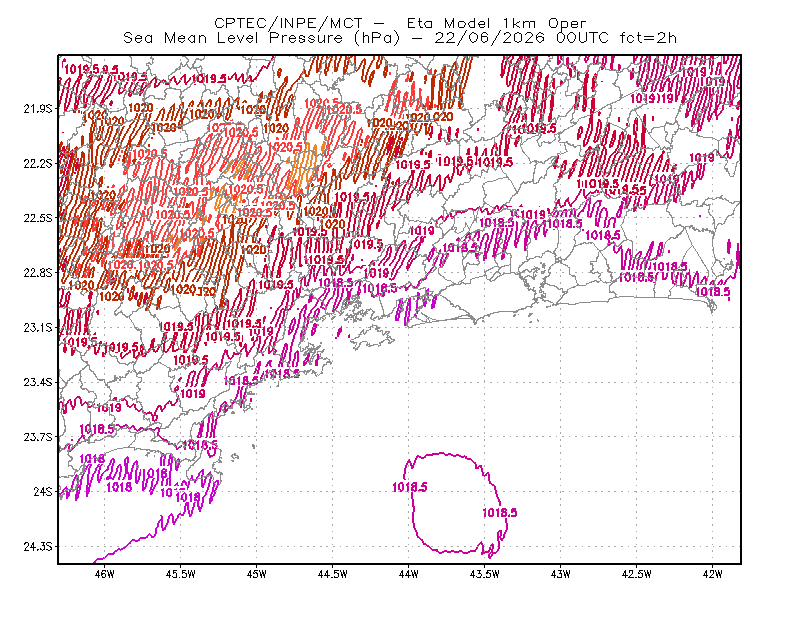Click the closed 1018.5 isobar loop over the ocean
This screenshot has height=618, width=800.
point(456,505)
